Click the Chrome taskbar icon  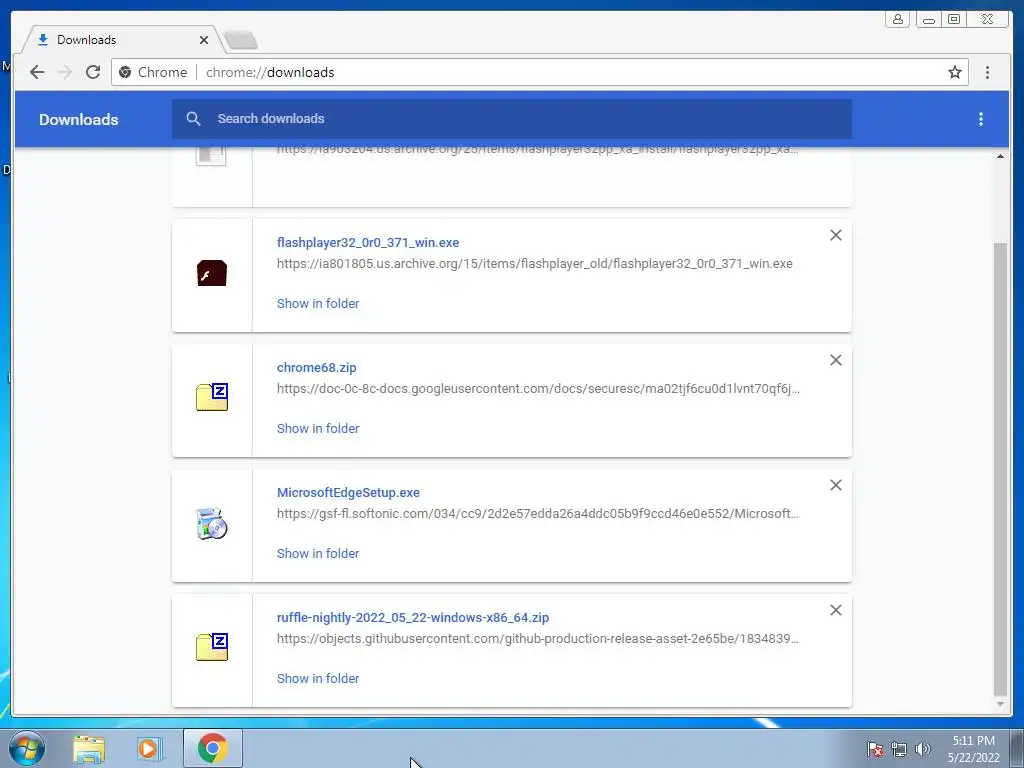[x=212, y=748]
